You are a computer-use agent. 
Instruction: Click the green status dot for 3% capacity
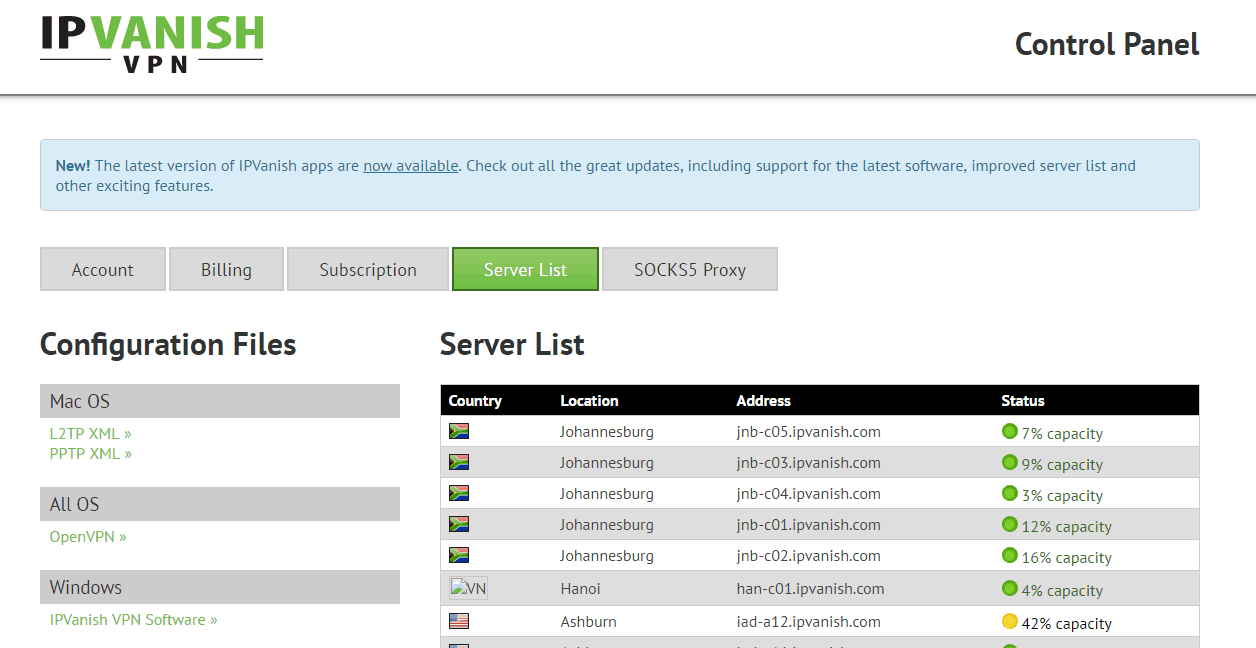coord(1010,494)
